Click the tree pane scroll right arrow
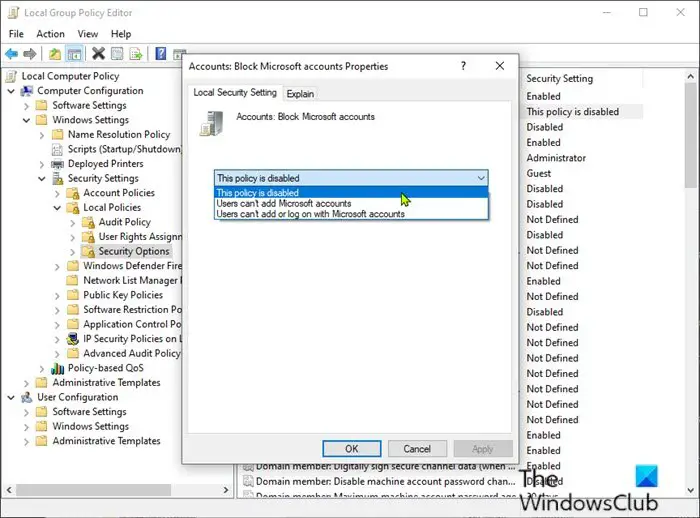The image size is (700, 518). pos(226,490)
